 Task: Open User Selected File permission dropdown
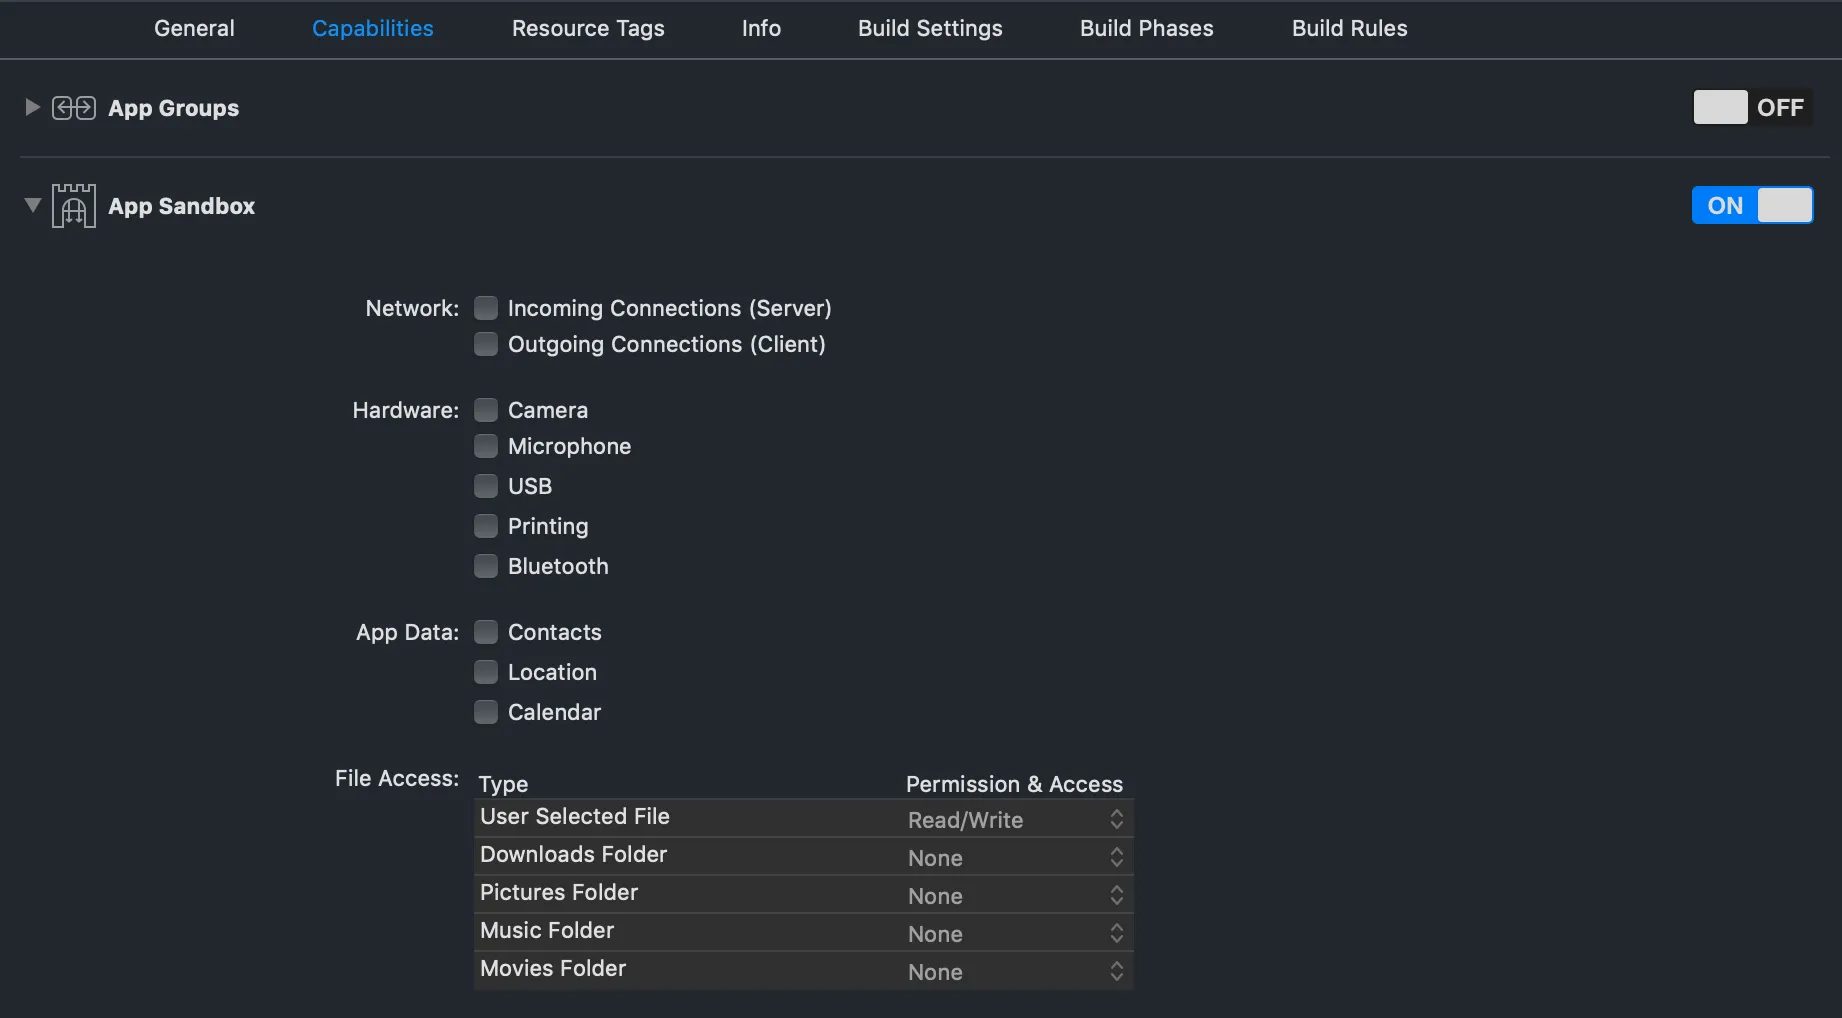(1015, 820)
